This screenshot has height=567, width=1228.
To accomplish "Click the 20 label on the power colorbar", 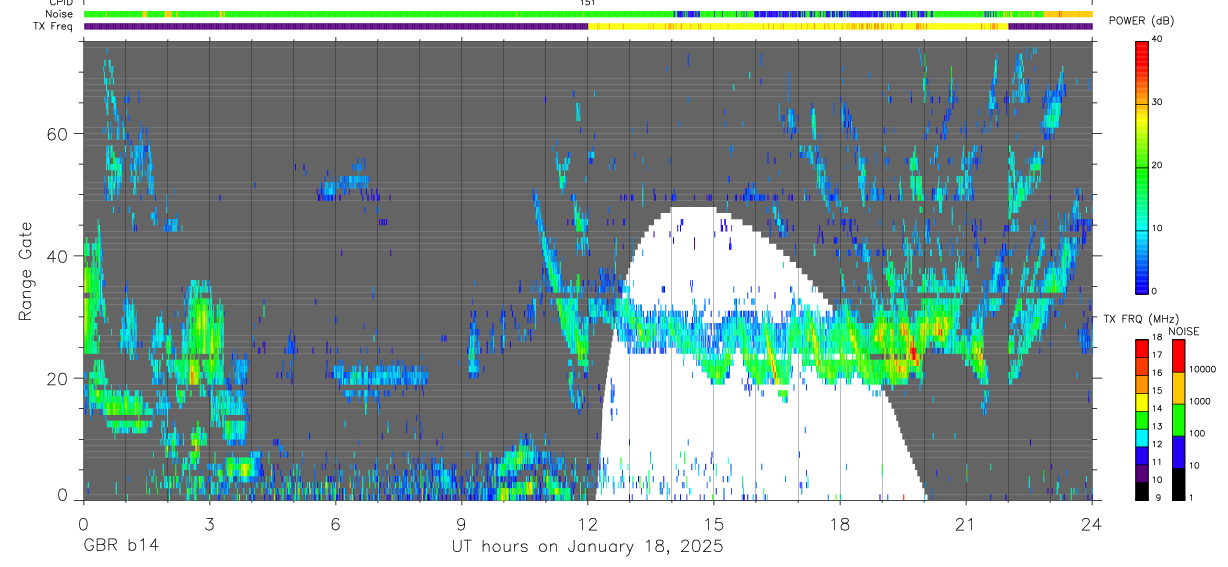I will coord(1157,165).
